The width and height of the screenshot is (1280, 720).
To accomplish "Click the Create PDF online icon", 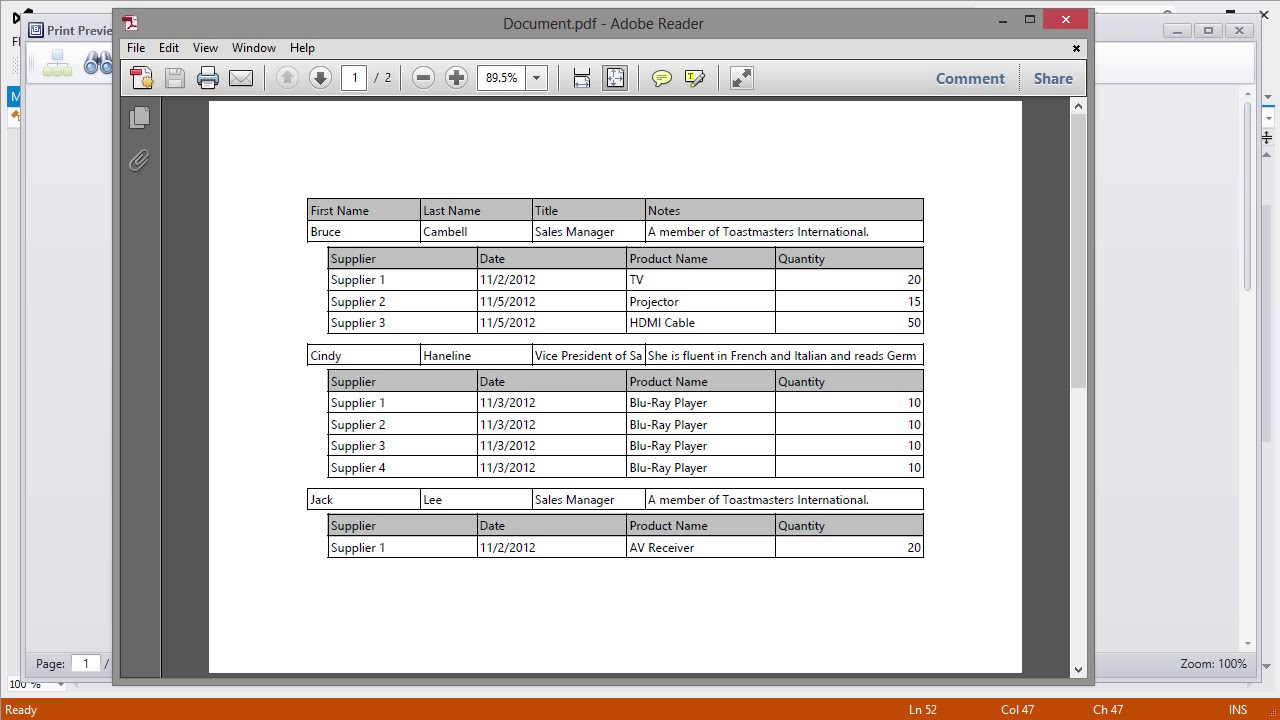I will click(141, 78).
